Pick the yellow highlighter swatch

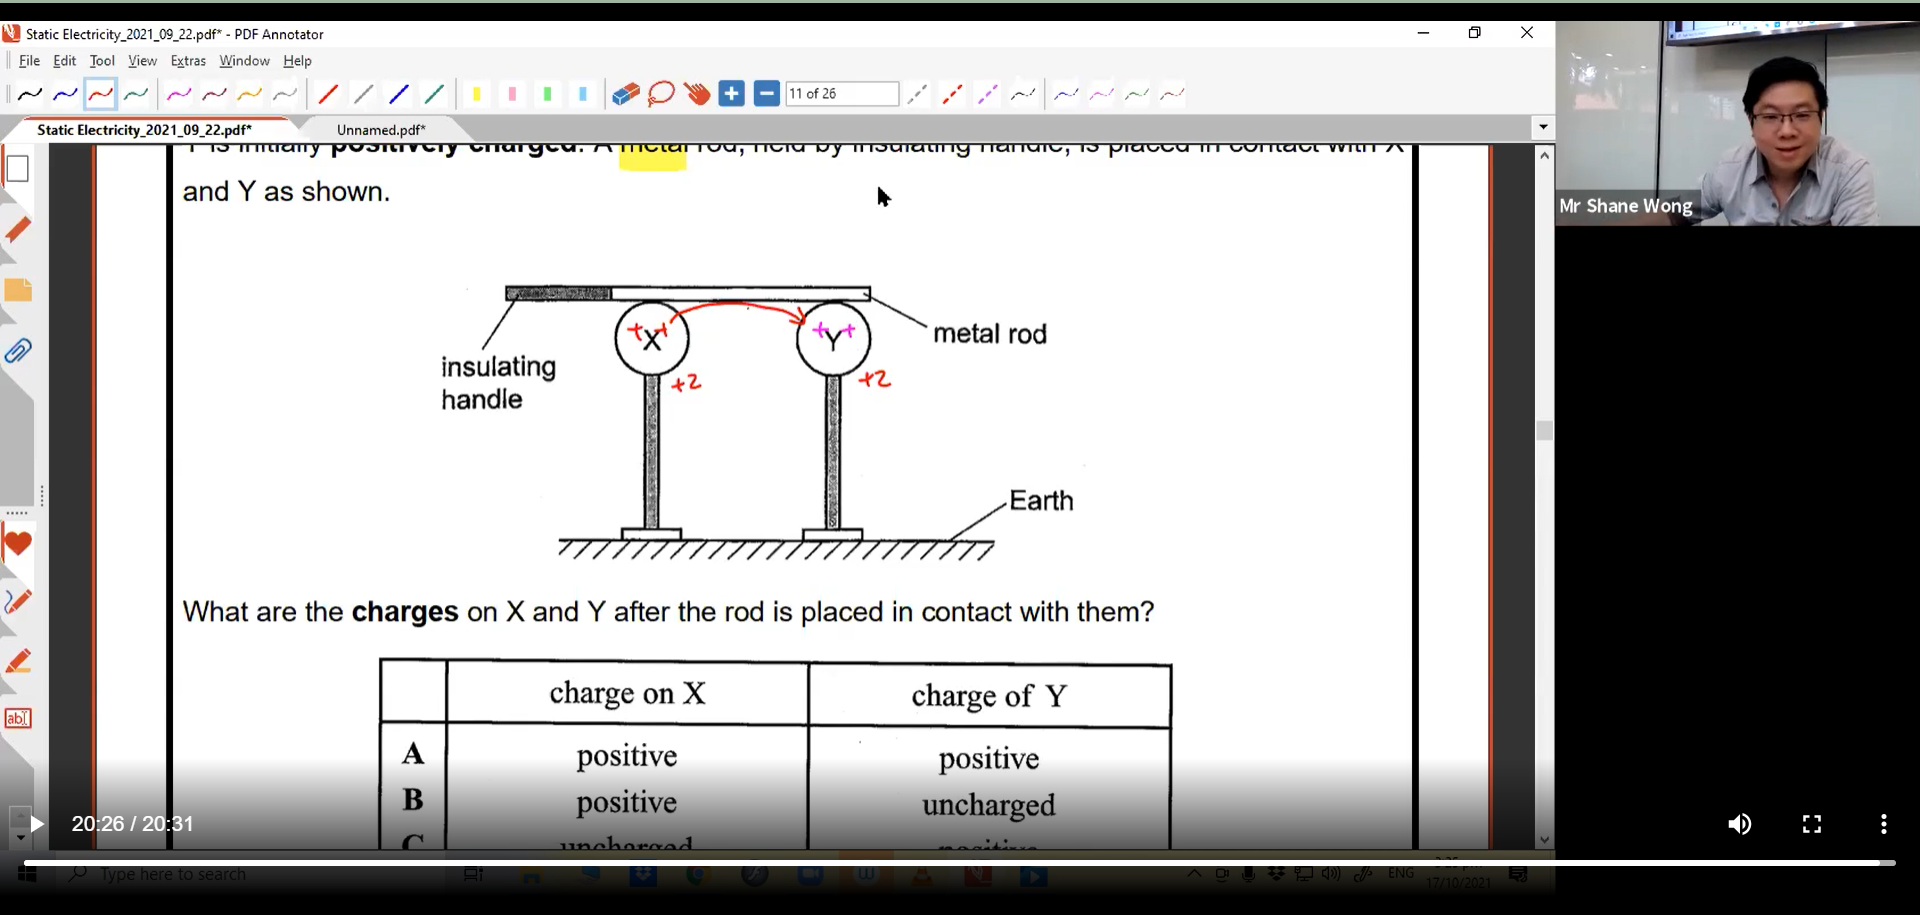477,94
